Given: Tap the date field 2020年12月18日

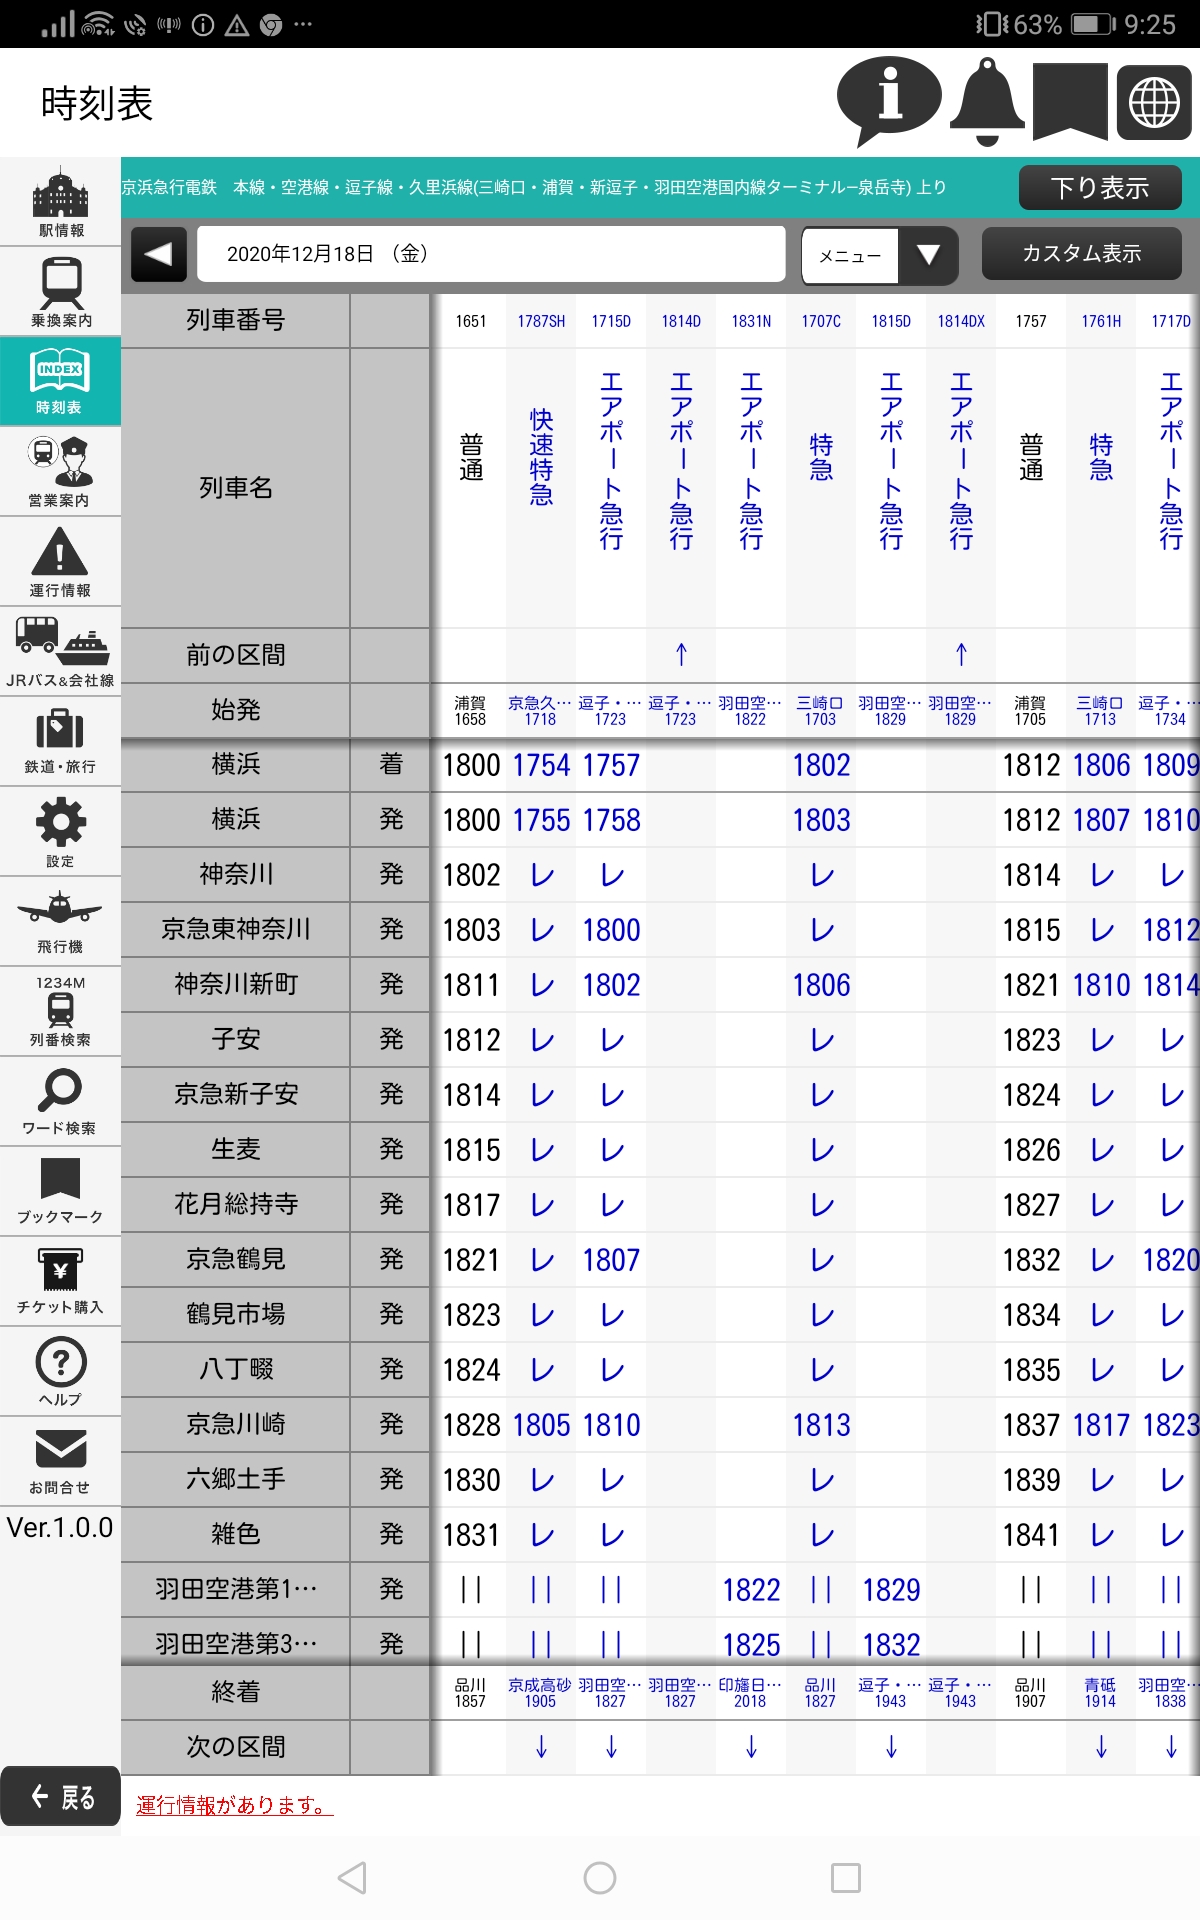Looking at the screenshot, I should click(491, 254).
